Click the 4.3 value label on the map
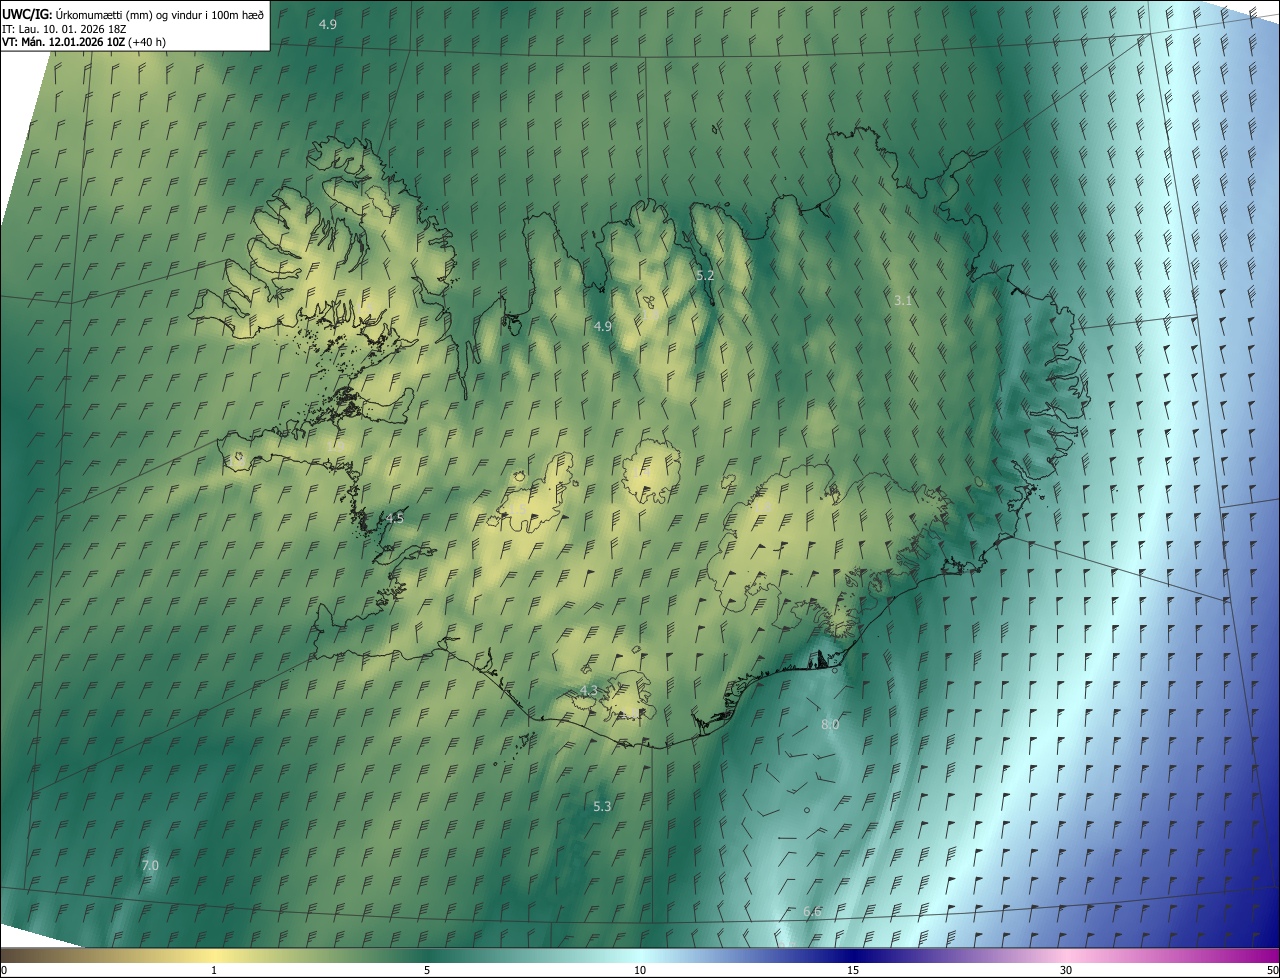This screenshot has height=978, width=1280. (x=589, y=691)
